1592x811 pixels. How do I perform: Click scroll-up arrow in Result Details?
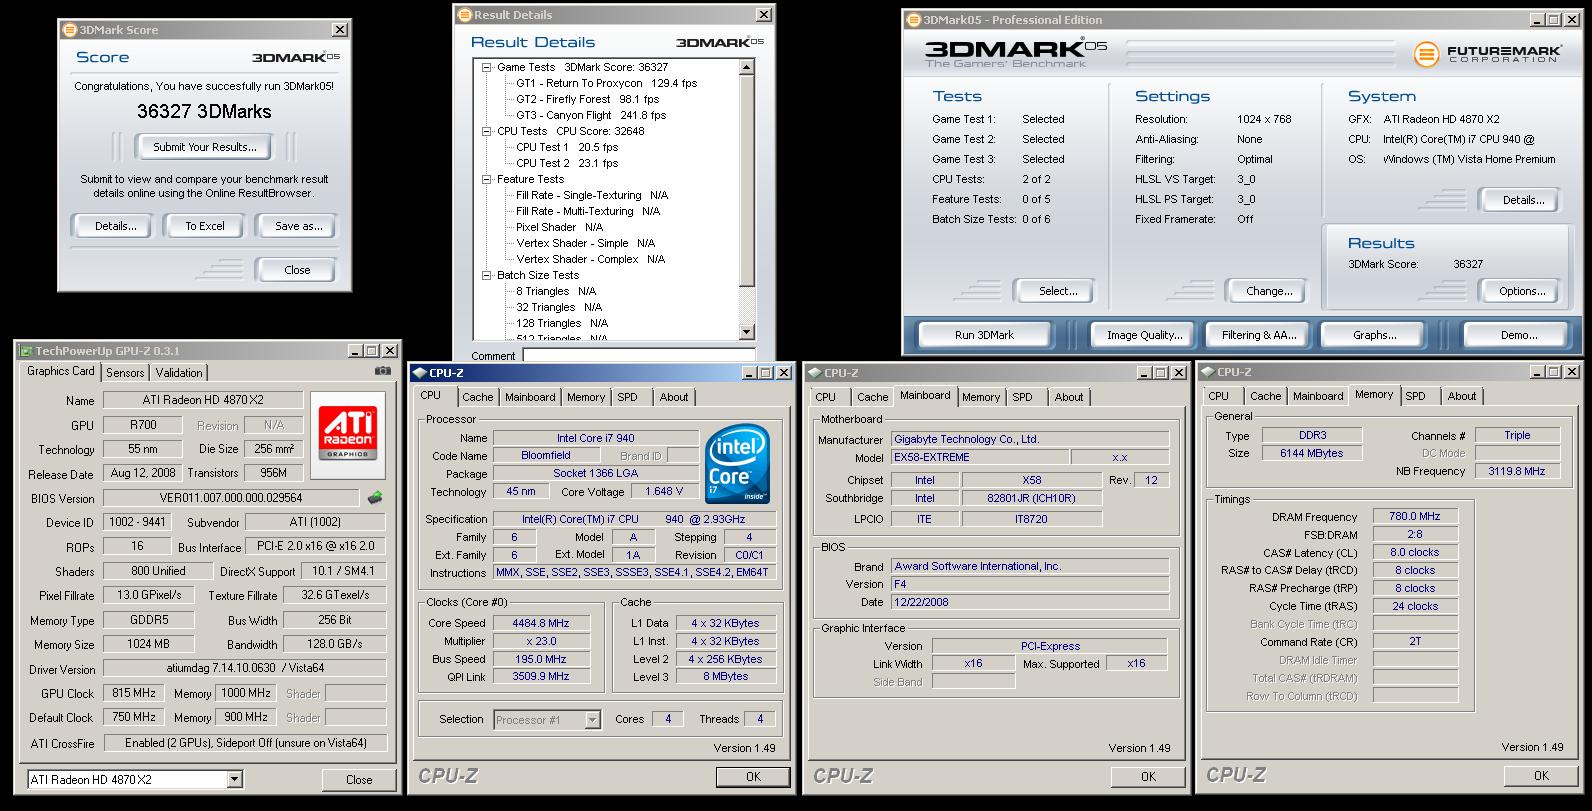click(746, 67)
